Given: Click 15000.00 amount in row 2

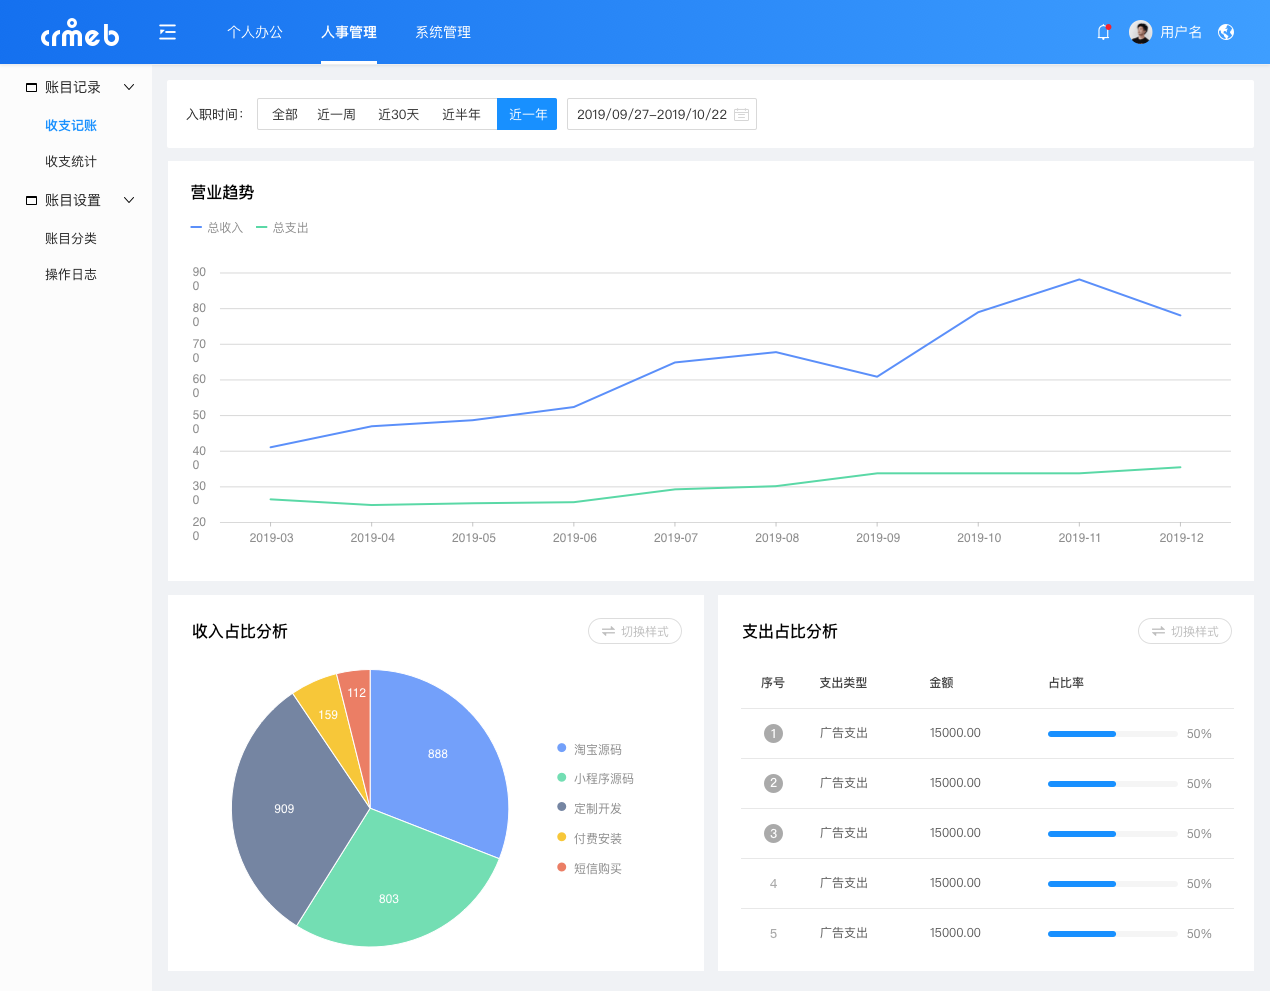Looking at the screenshot, I should coord(955,783).
